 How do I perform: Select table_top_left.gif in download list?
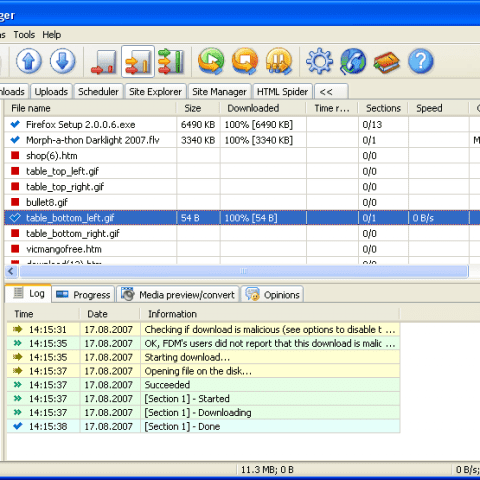click(x=62, y=171)
